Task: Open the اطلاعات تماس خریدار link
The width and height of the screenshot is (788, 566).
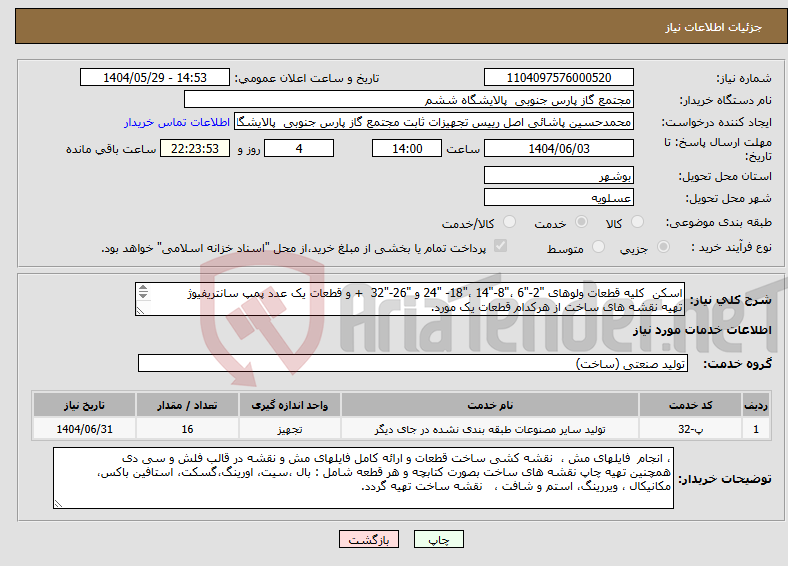Action: tap(177, 122)
